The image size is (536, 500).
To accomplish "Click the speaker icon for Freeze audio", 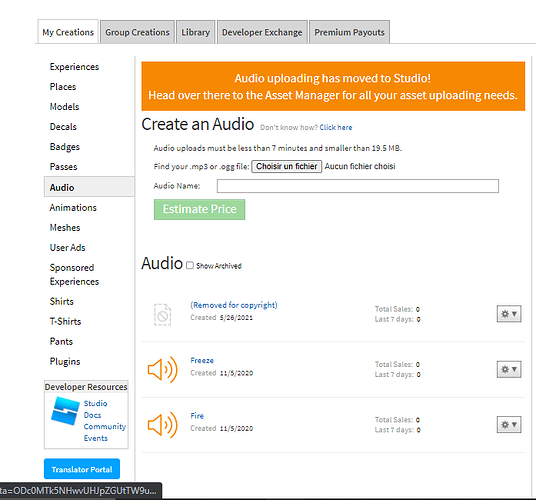I will pos(162,369).
